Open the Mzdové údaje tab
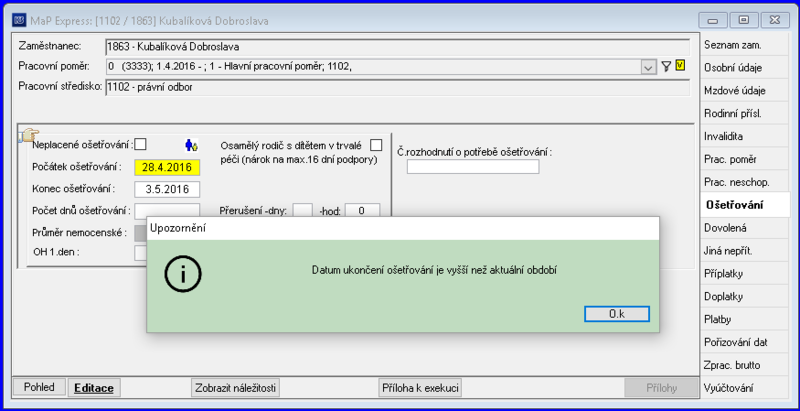800x411 pixels. [x=745, y=91]
